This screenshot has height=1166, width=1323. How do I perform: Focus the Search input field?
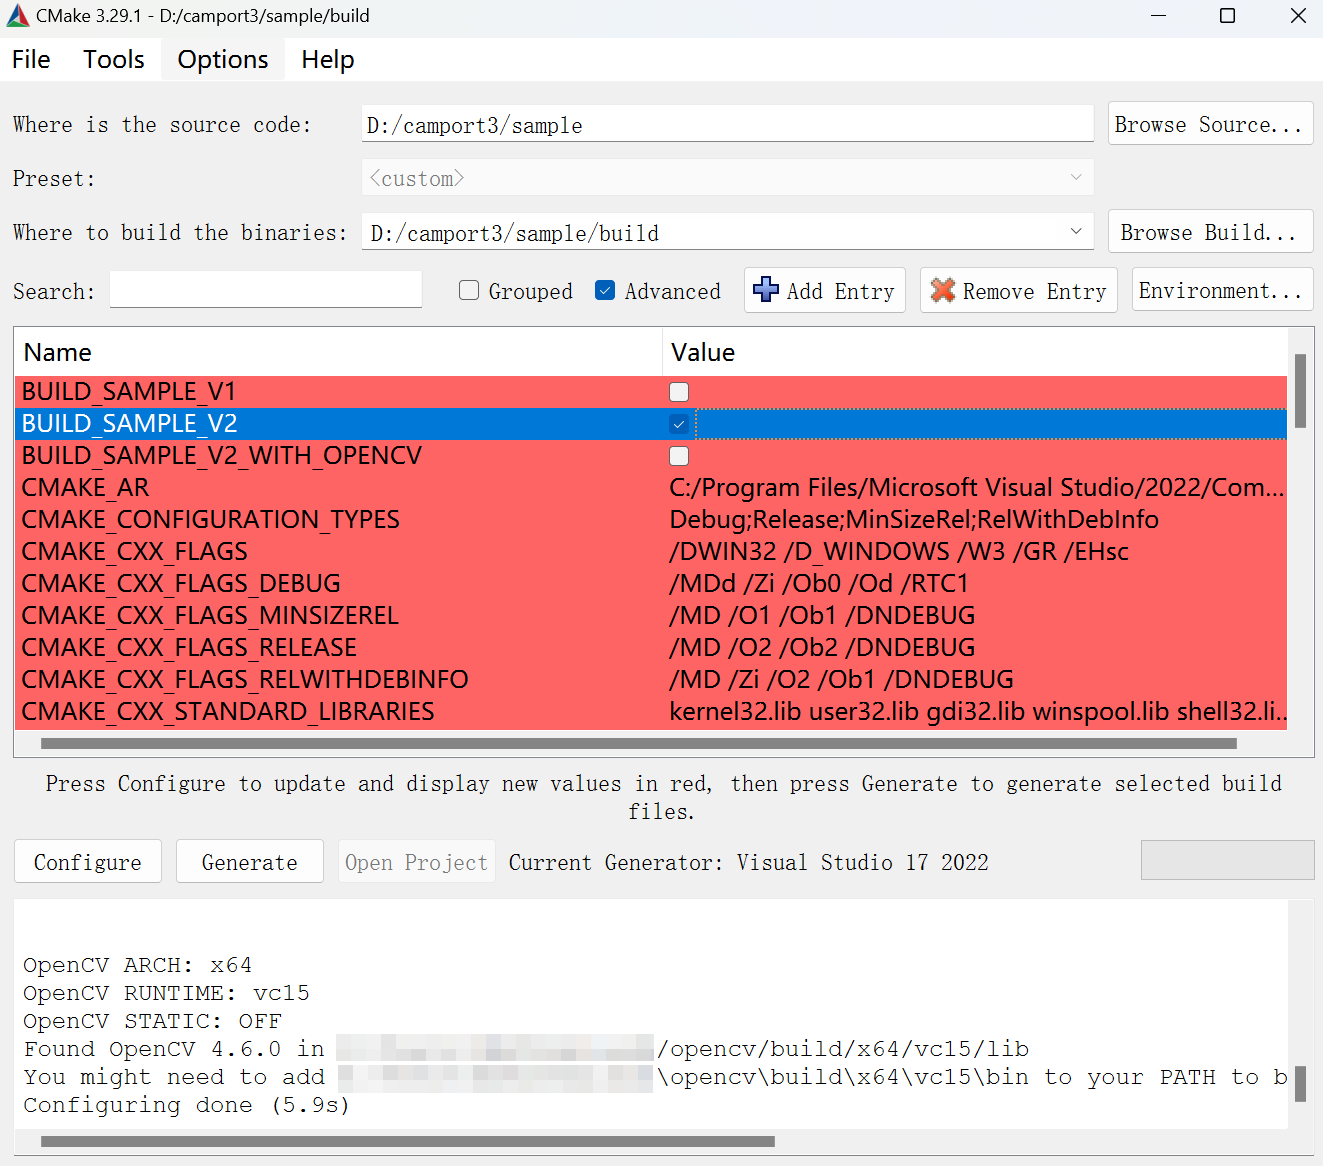(x=266, y=290)
